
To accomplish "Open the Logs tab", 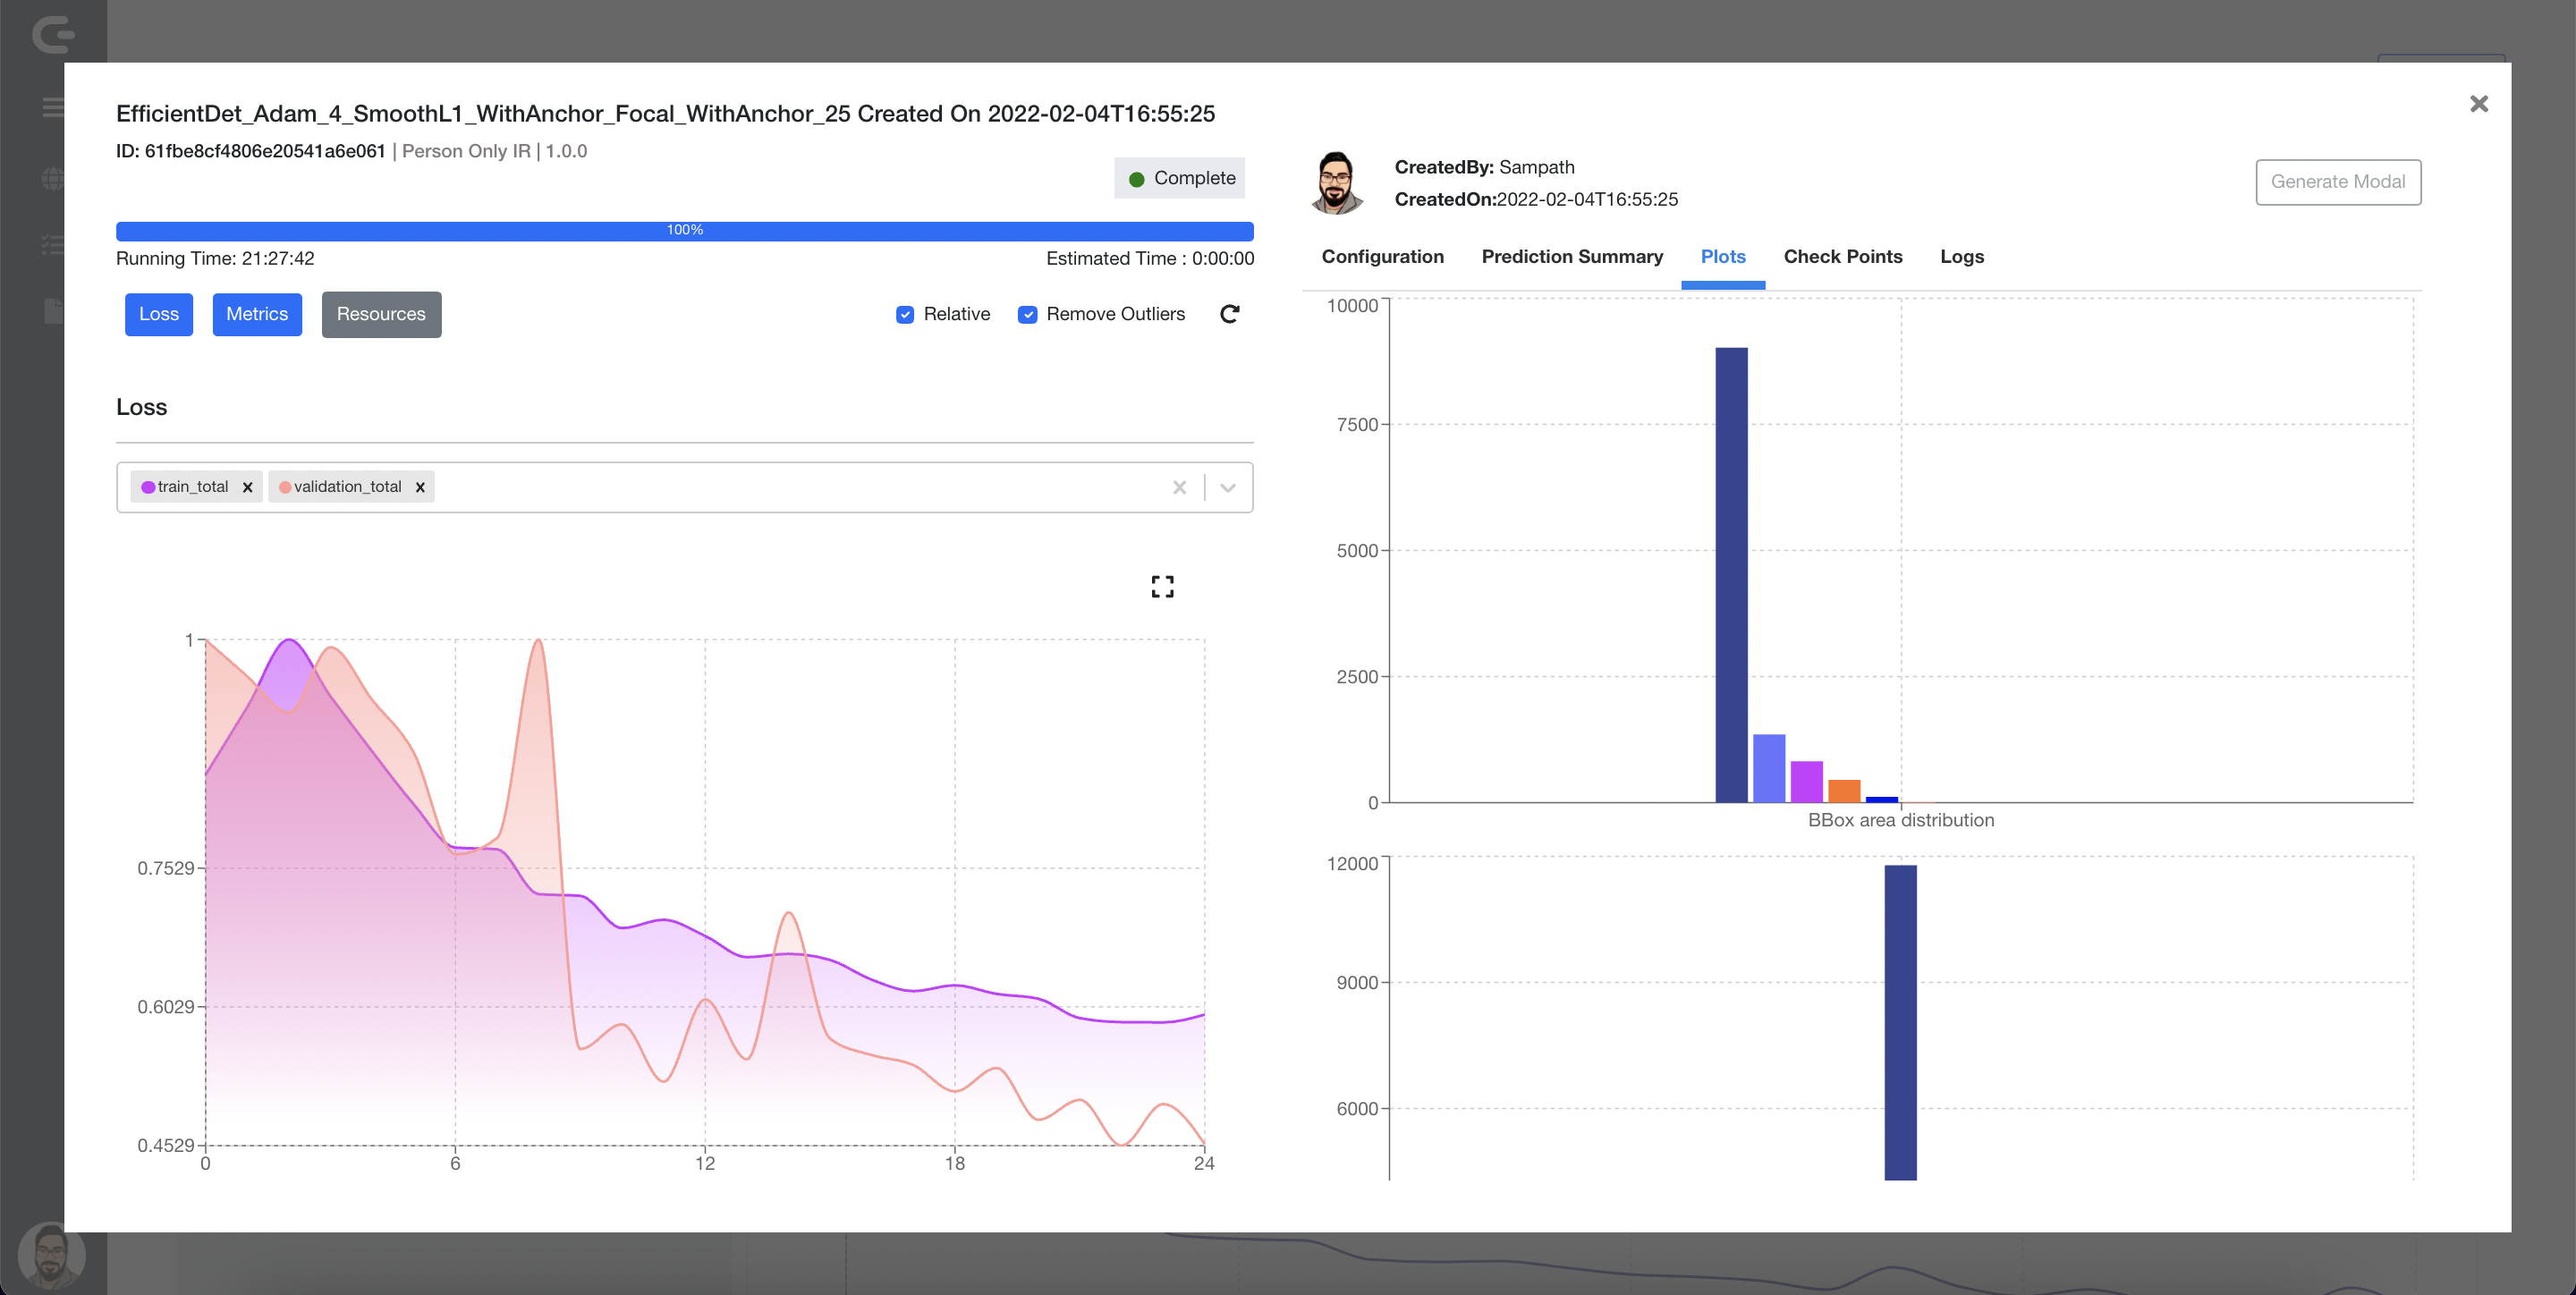I will [x=1961, y=257].
